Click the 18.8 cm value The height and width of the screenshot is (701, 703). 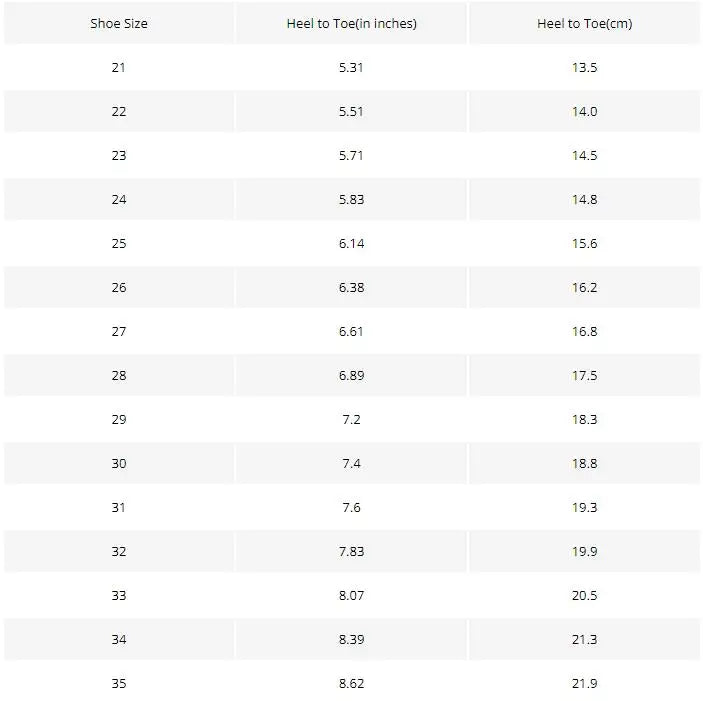pyautogui.click(x=584, y=464)
